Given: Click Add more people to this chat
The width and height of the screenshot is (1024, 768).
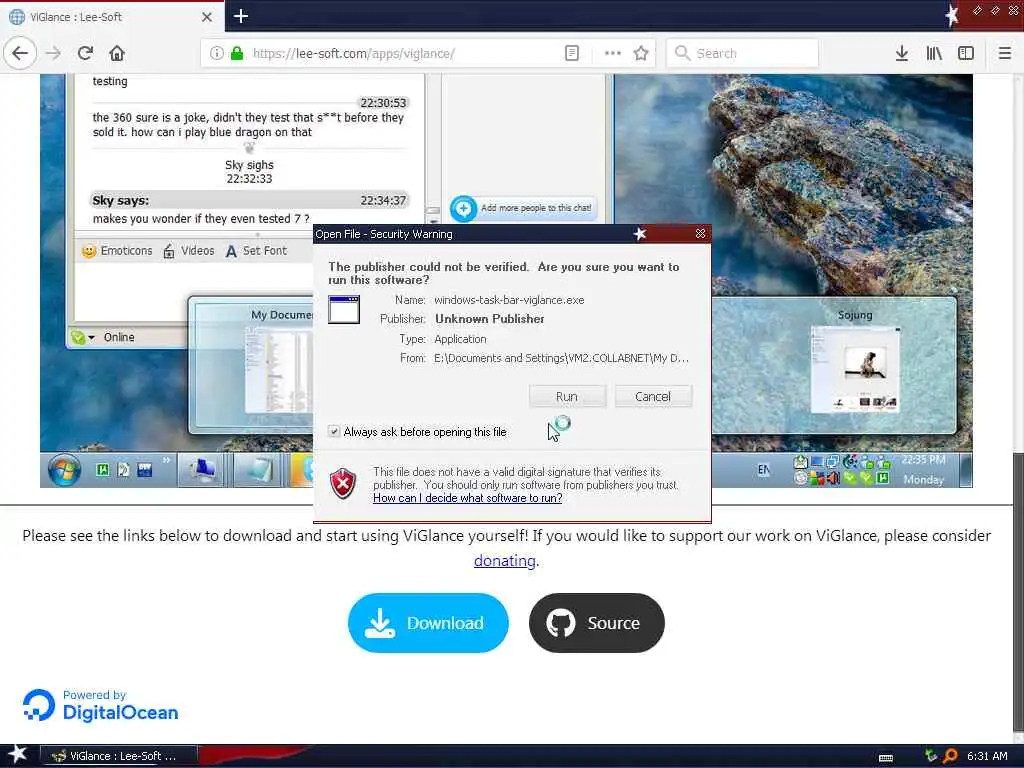Looking at the screenshot, I should pyautogui.click(x=523, y=208).
